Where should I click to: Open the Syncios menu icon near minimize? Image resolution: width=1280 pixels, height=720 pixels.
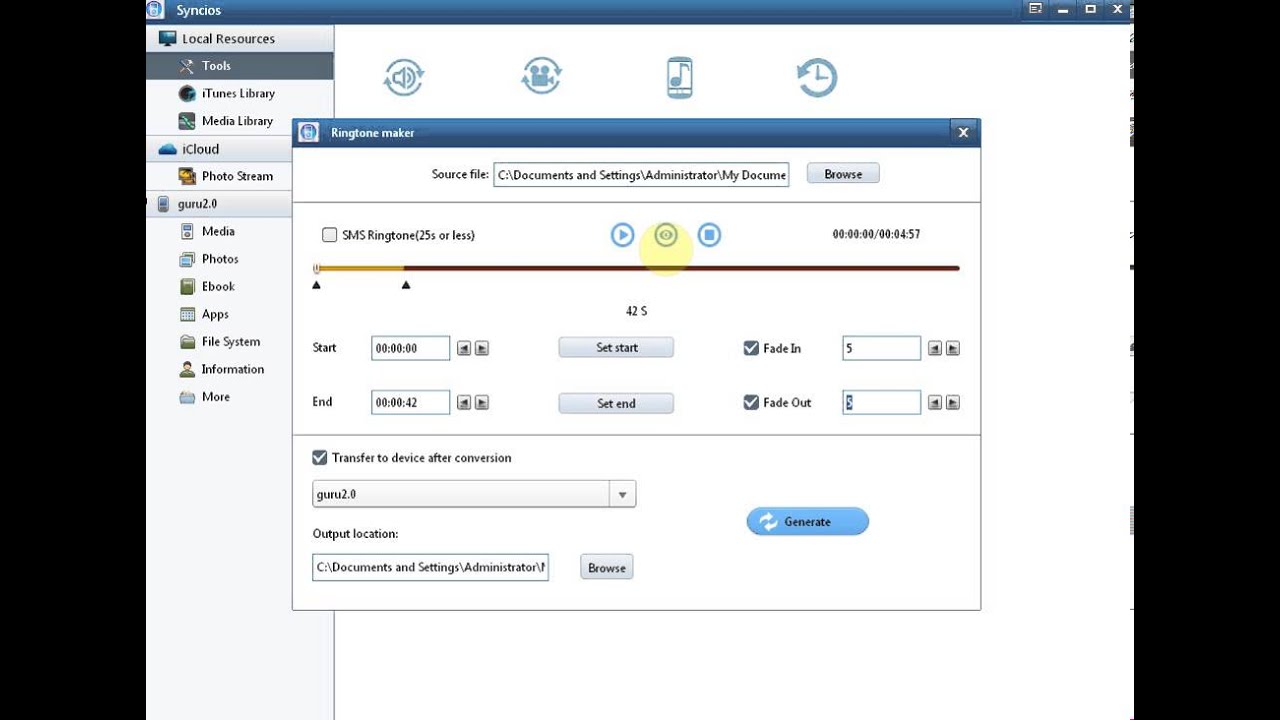(1035, 9)
